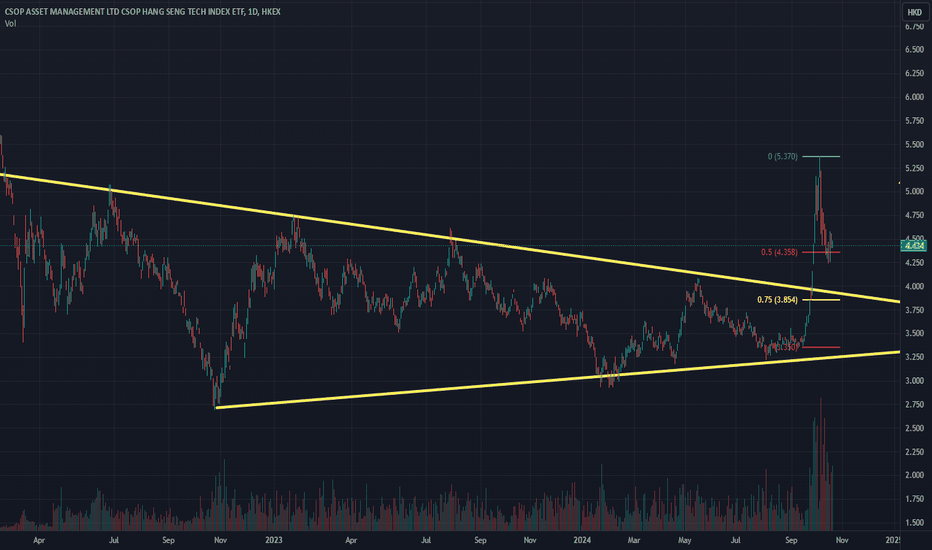Viewport: 932px width, 550px height.
Task: Click the May label on time axis
Action: 685,540
